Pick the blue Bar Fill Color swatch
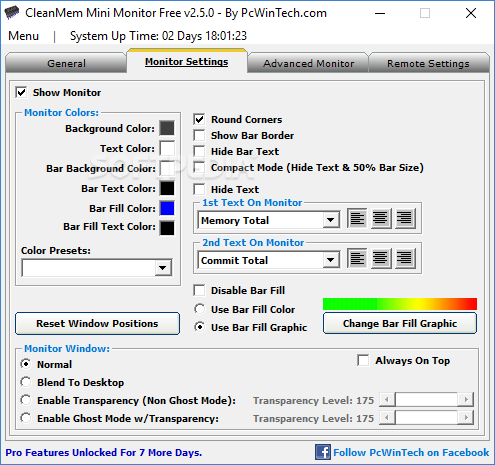 (167, 208)
